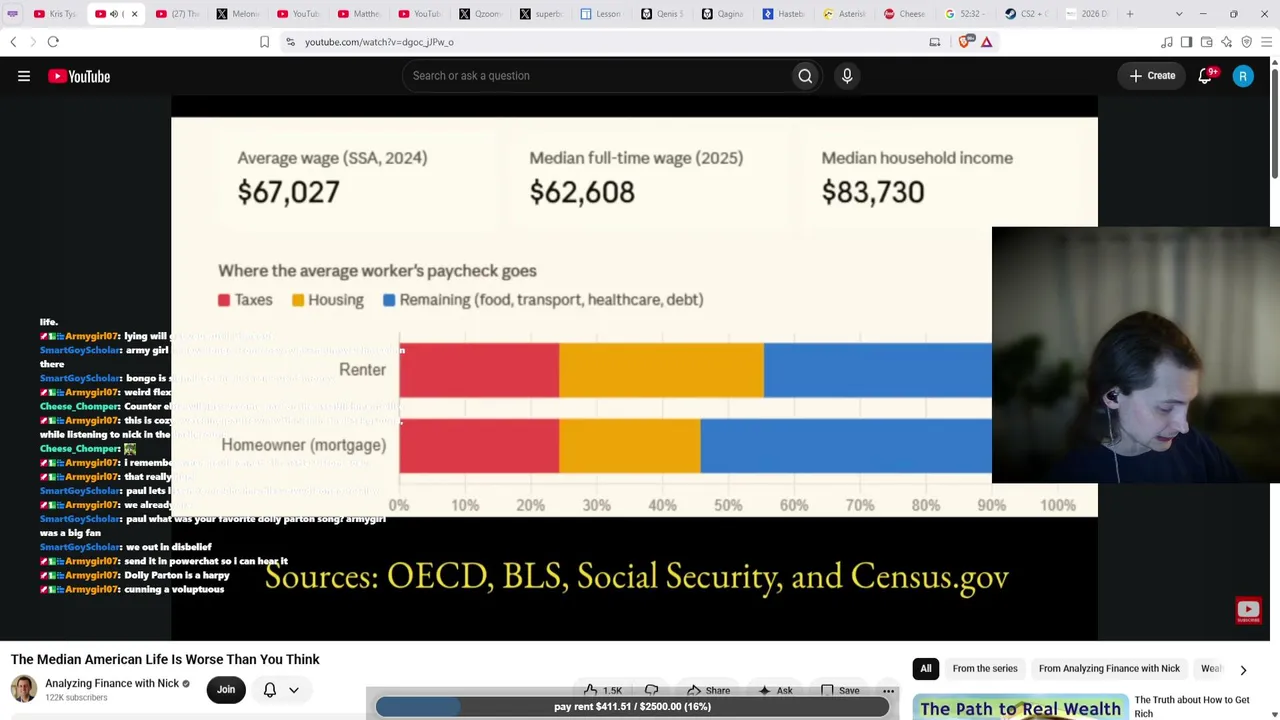Open more actions three dots
The width and height of the screenshot is (1280, 720).
click(888, 690)
